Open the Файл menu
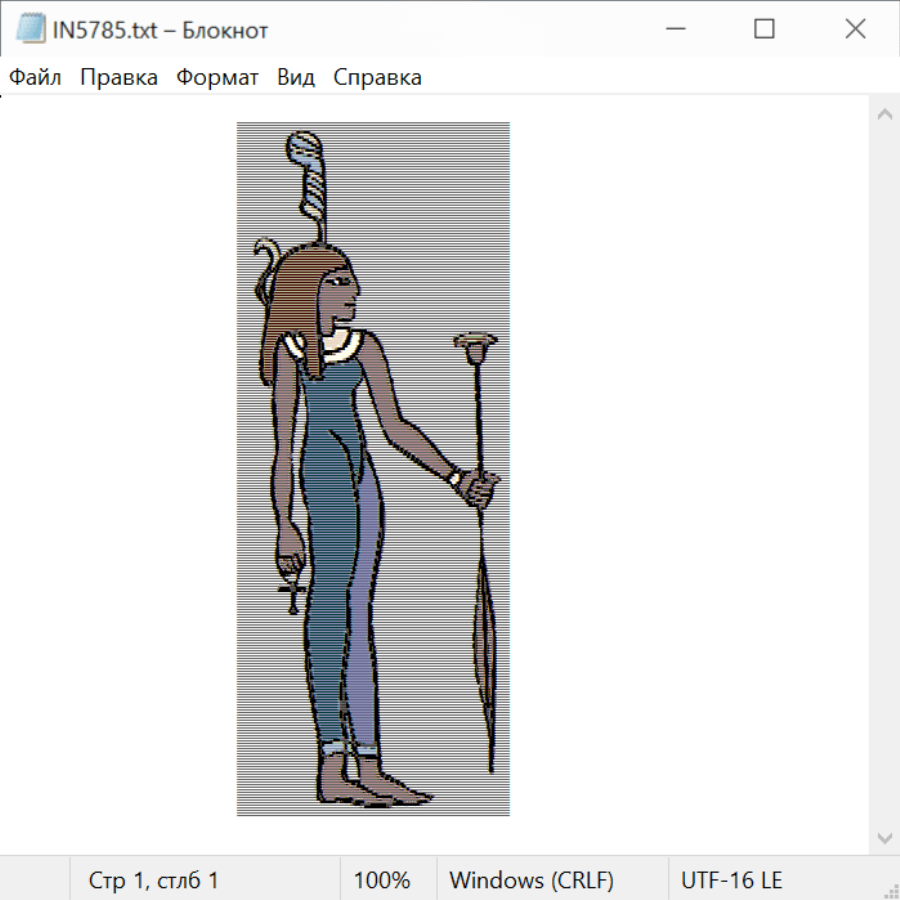The image size is (900, 900). 35,77
